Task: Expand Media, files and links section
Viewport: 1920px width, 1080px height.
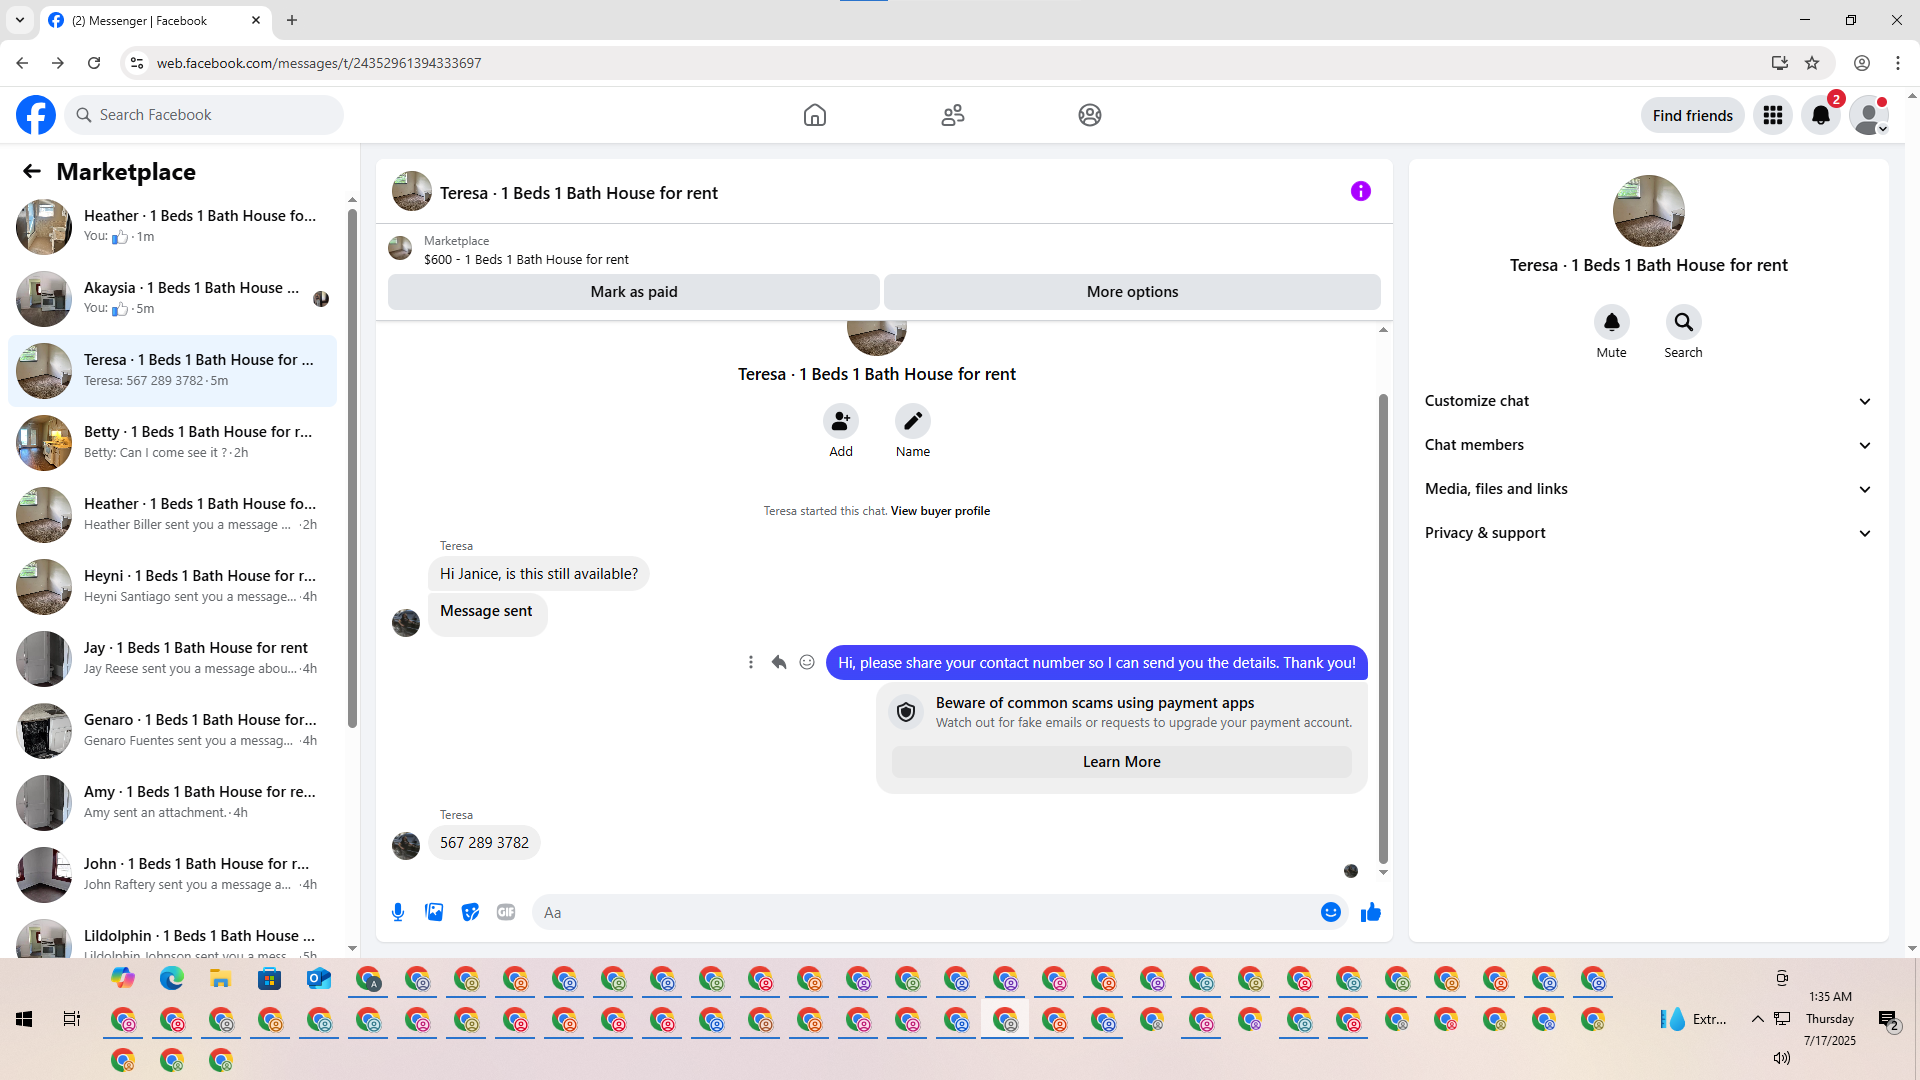Action: coord(1648,489)
